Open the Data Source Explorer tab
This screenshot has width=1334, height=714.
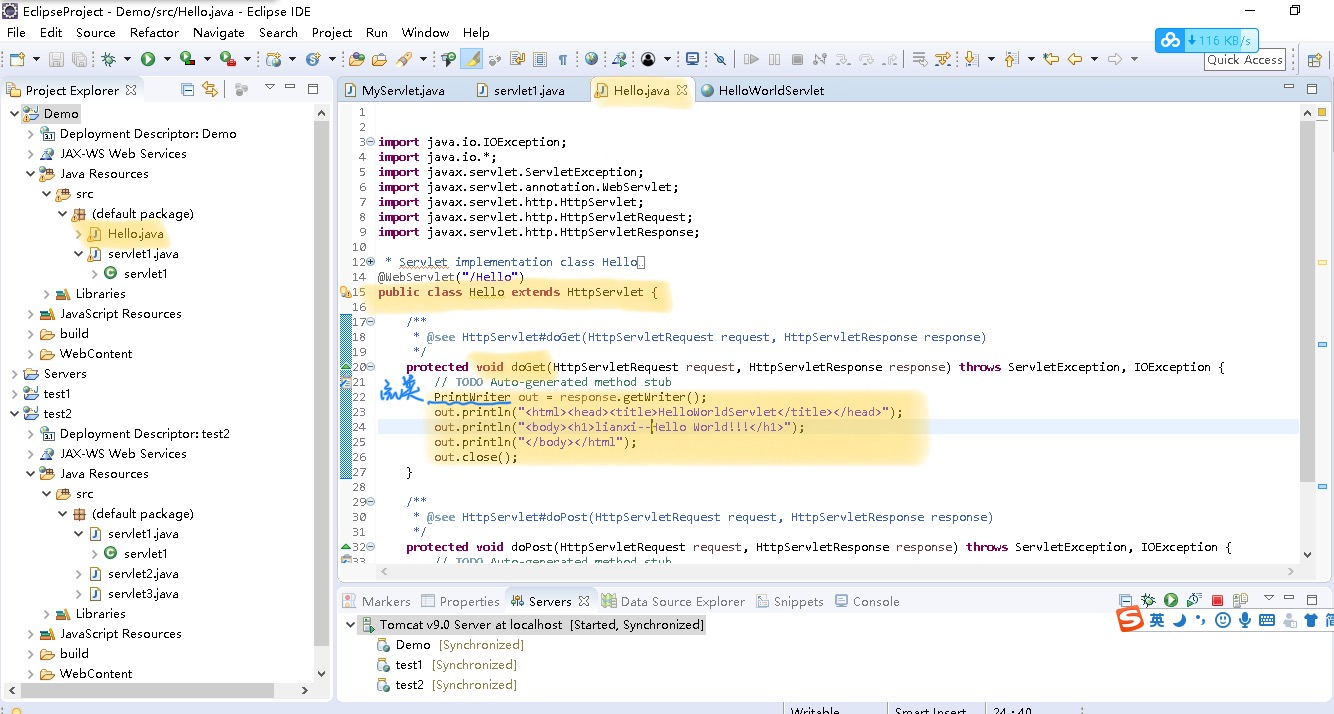pyautogui.click(x=673, y=601)
